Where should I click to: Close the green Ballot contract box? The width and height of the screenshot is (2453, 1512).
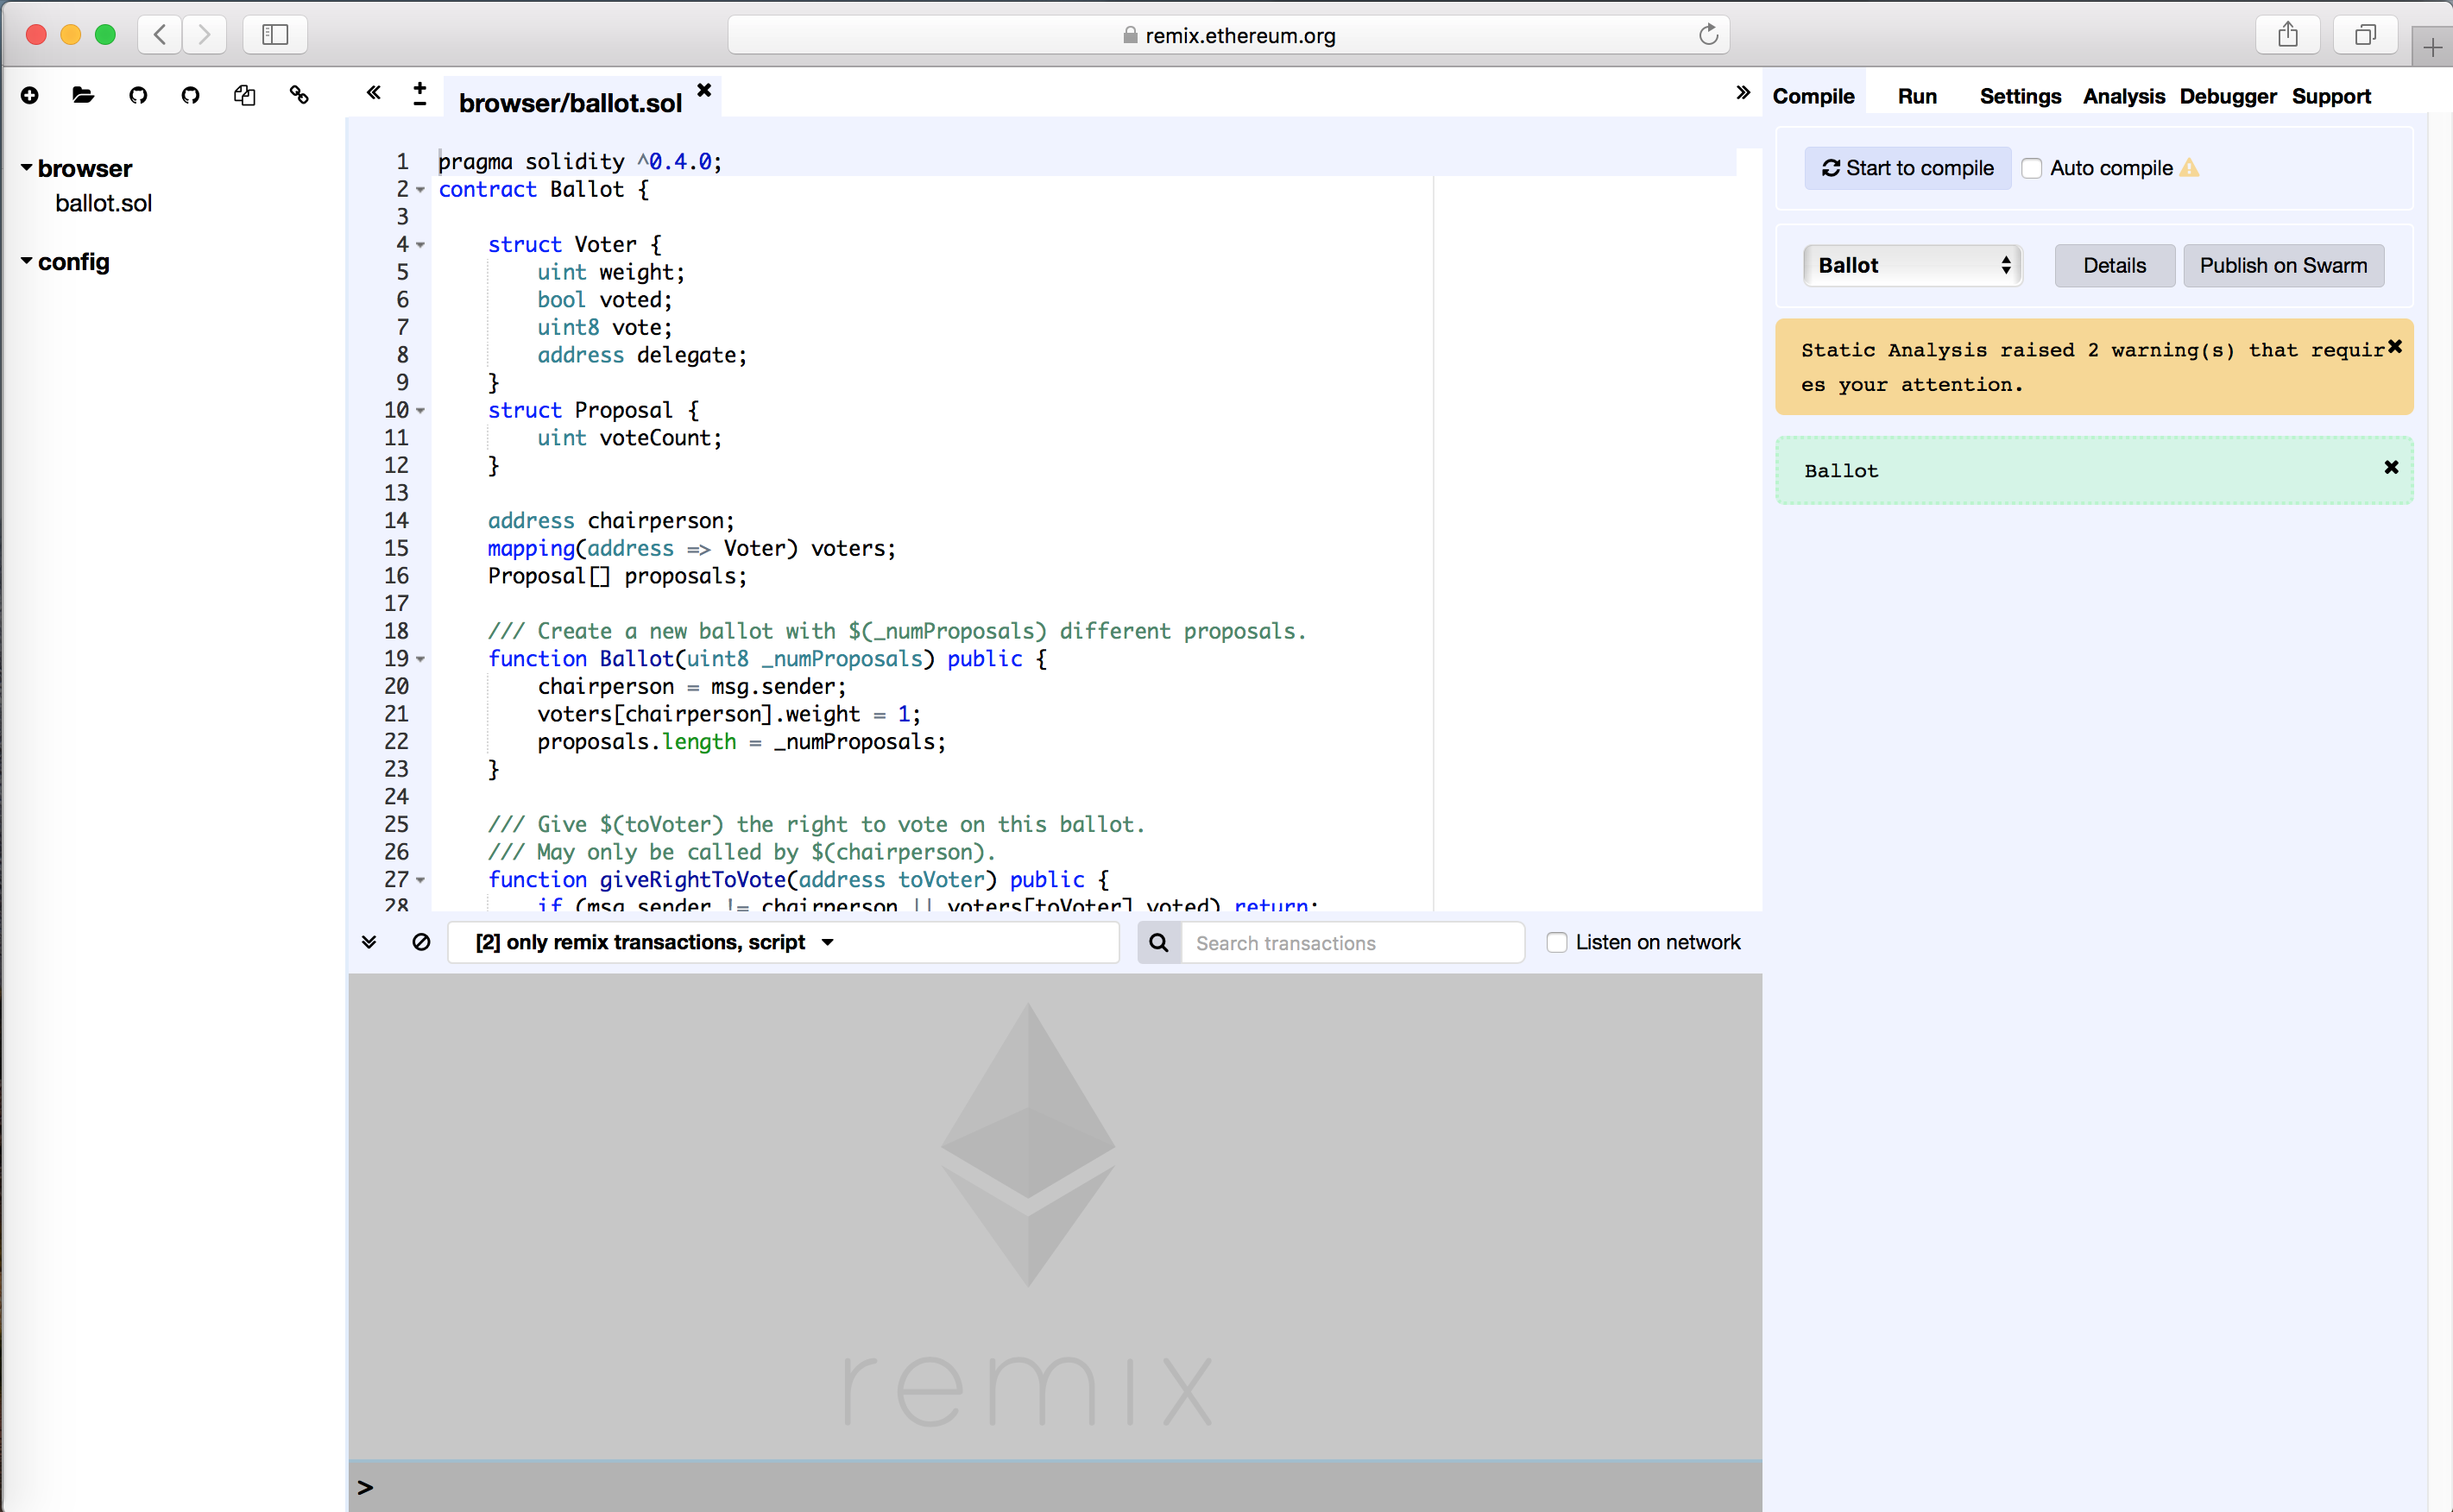click(x=2391, y=467)
